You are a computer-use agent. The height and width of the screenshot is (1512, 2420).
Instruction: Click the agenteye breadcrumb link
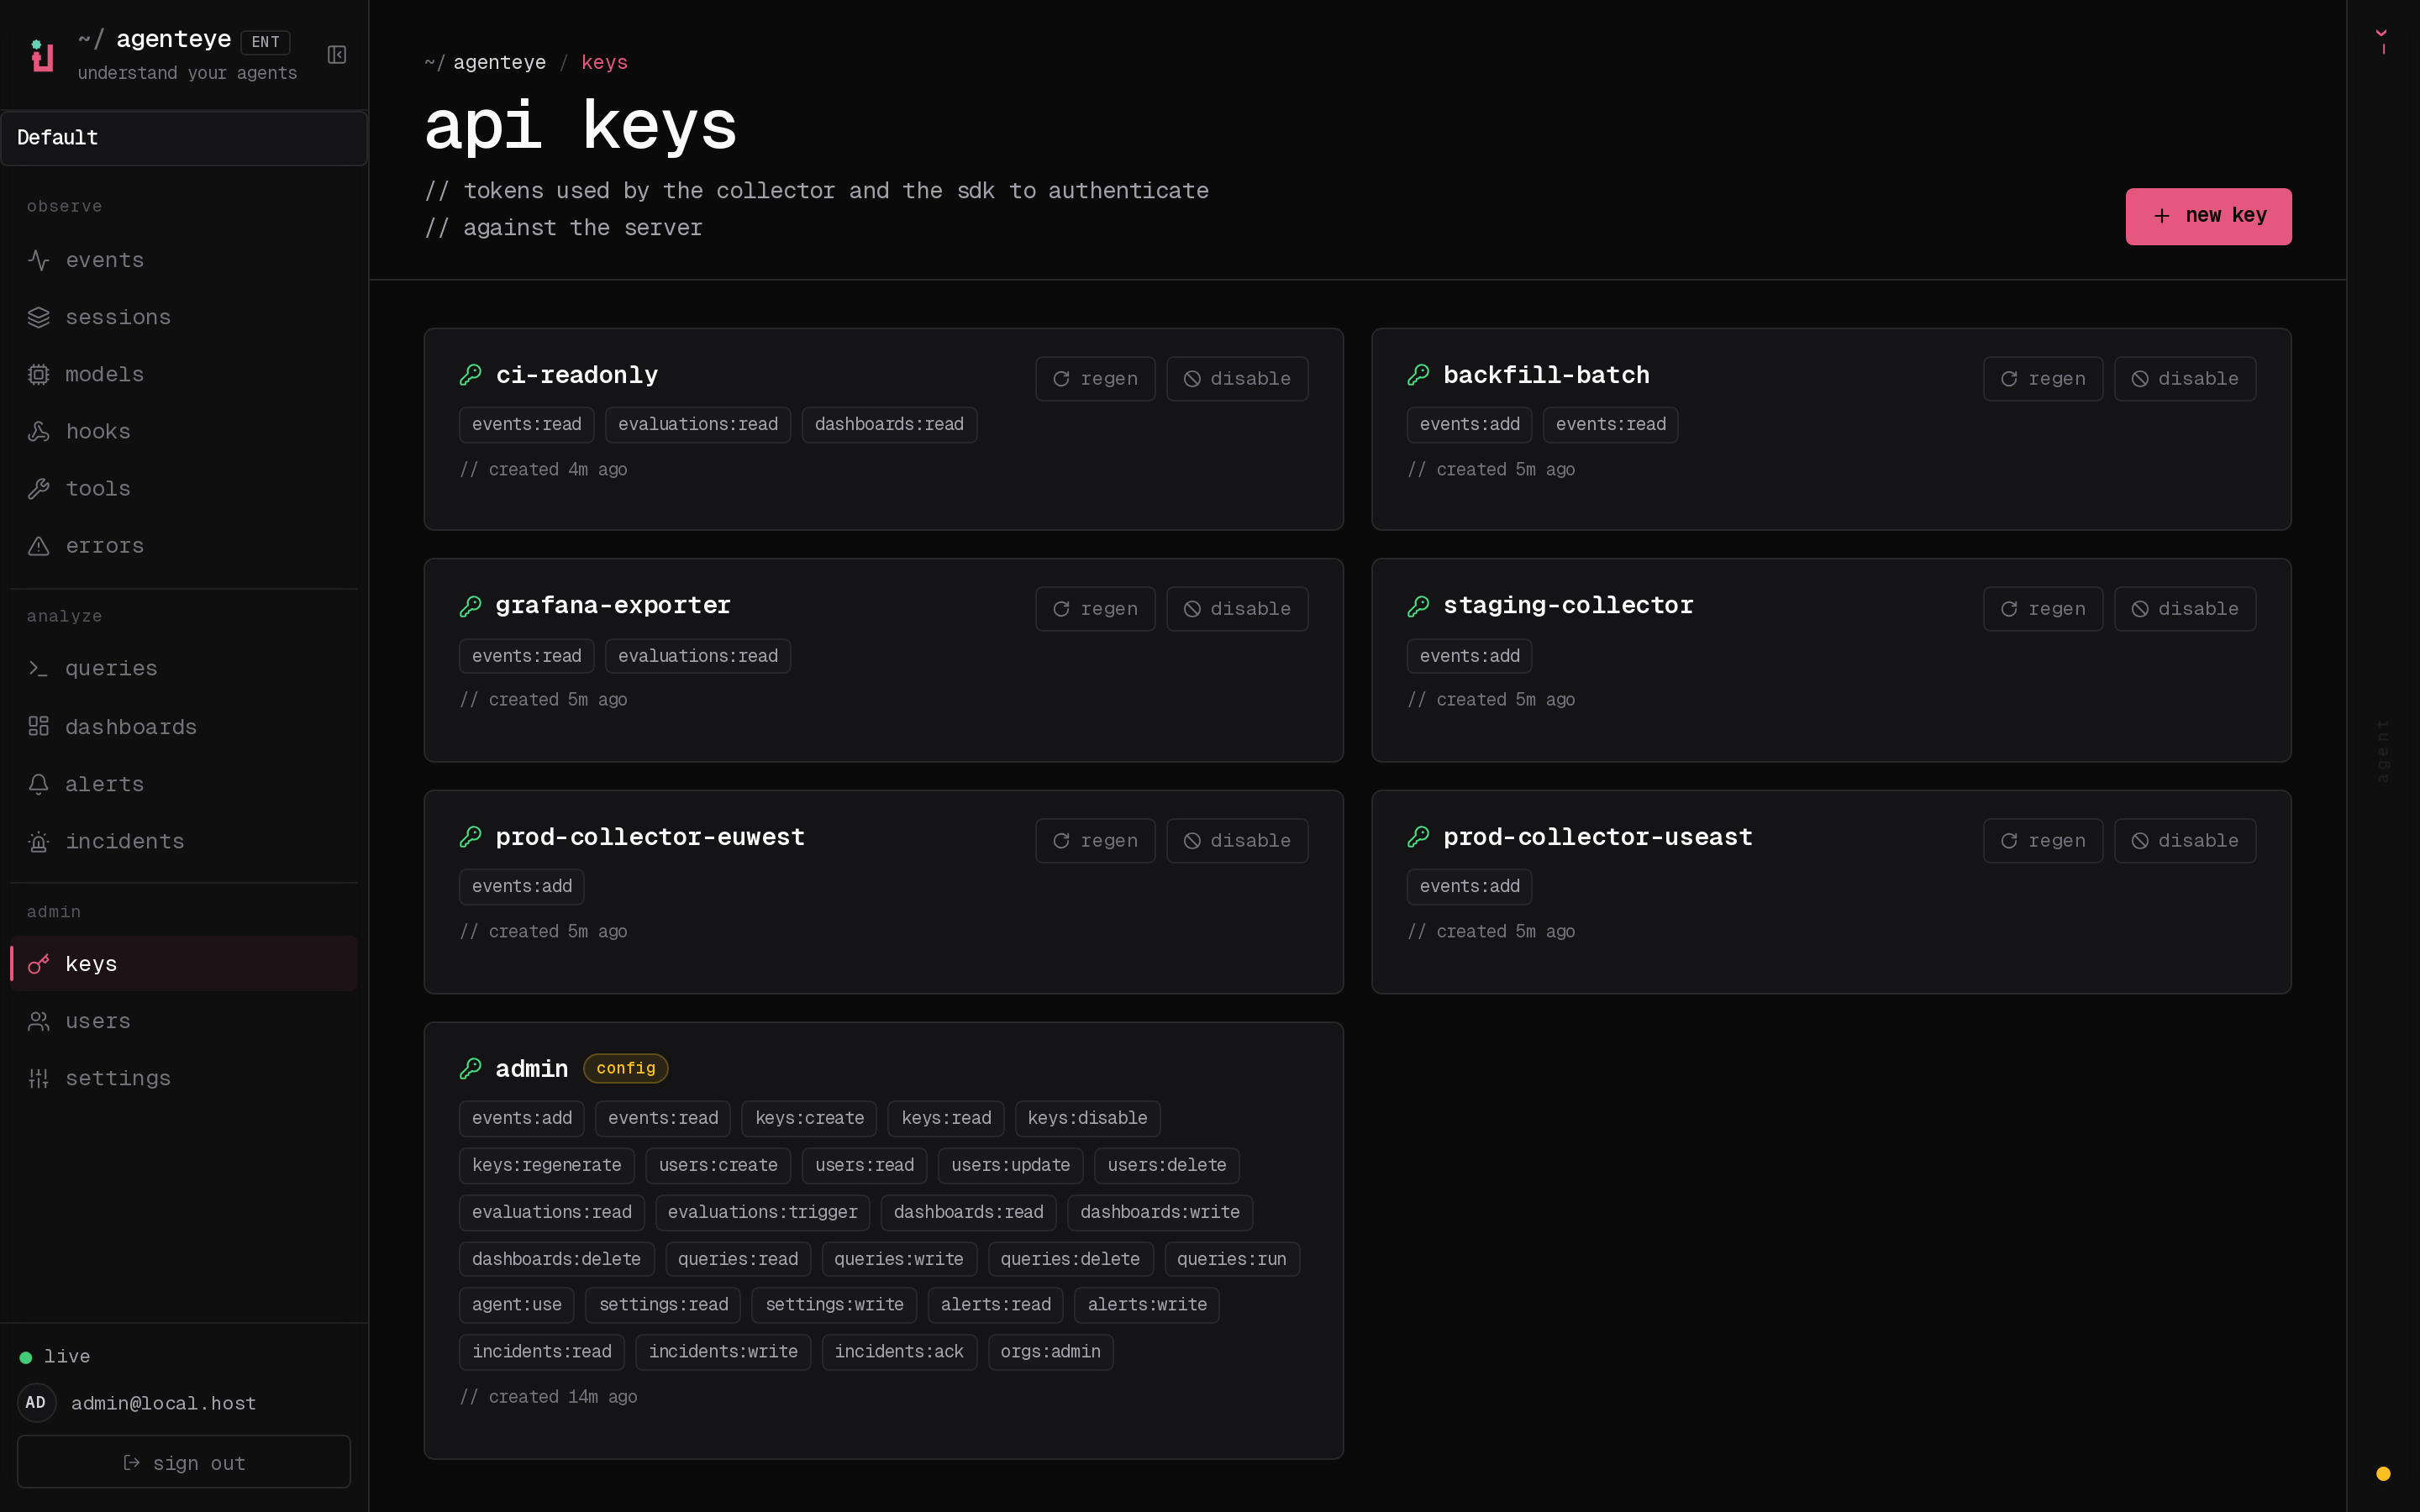(x=499, y=63)
